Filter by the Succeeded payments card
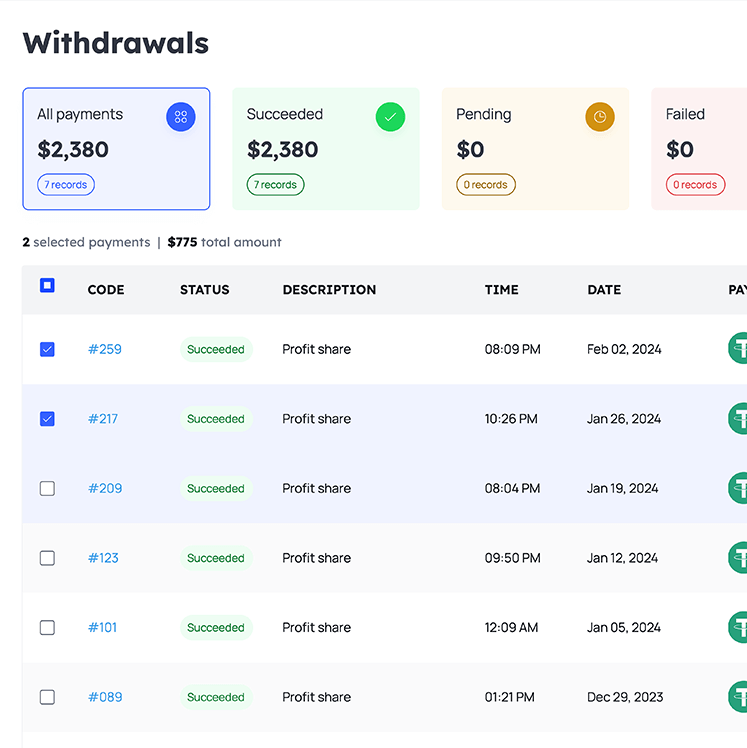Image resolution: width=747 pixels, height=748 pixels. tap(325, 149)
